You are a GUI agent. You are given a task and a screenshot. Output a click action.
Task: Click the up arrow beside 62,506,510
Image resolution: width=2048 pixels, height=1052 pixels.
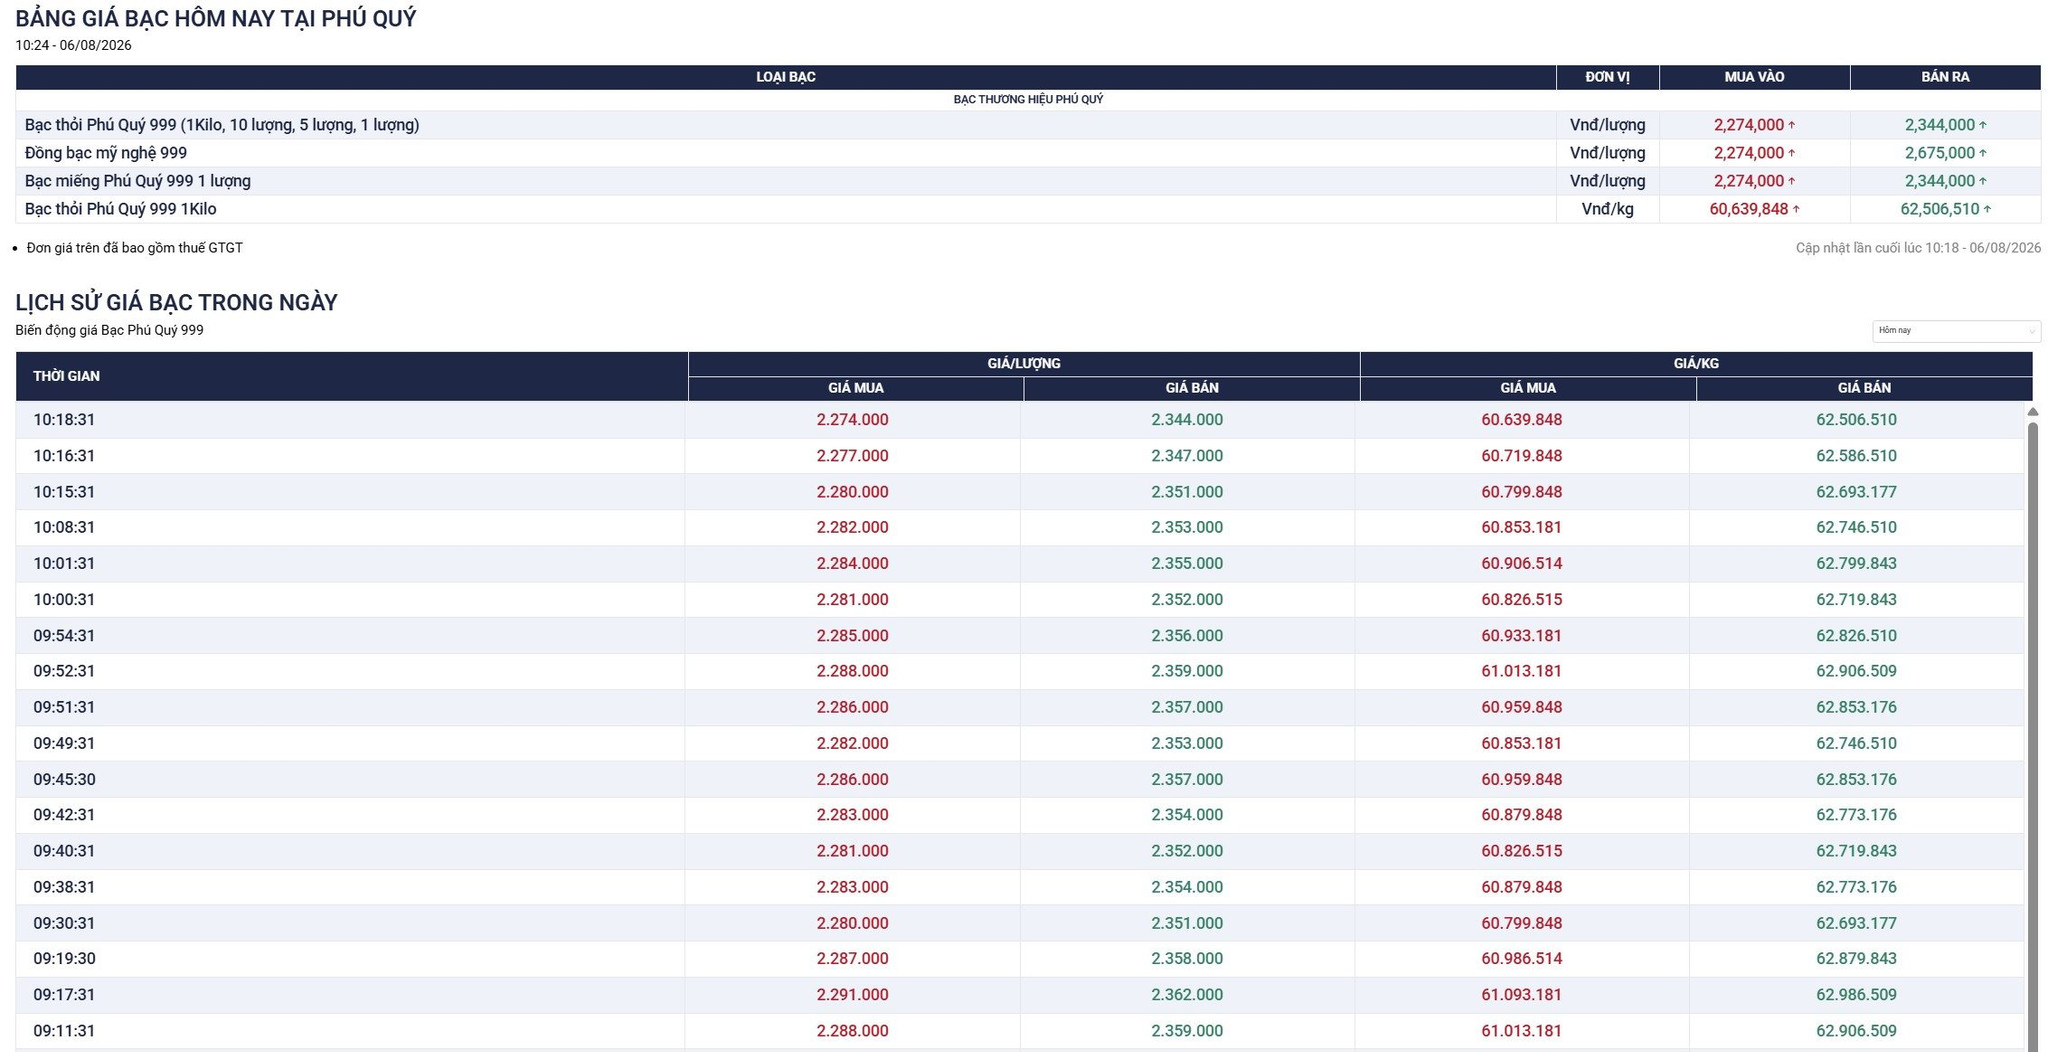pos(1987,209)
